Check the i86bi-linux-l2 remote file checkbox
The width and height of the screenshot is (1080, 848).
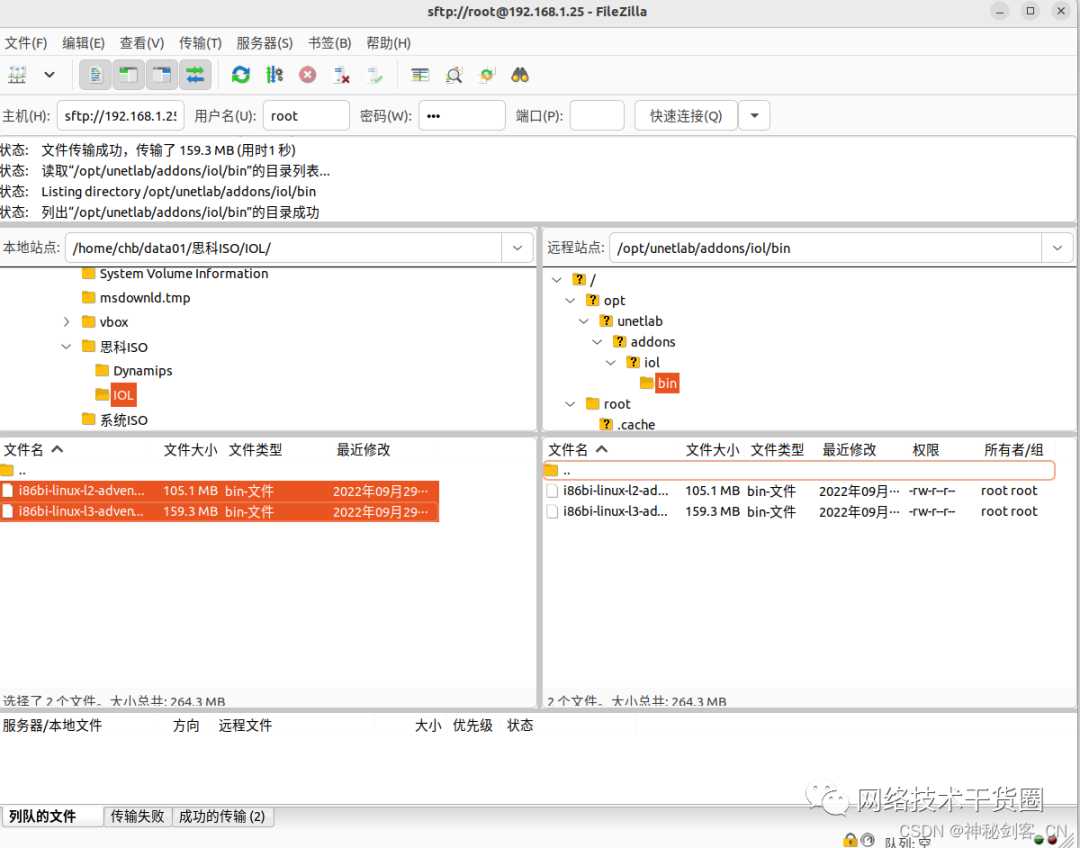552,491
